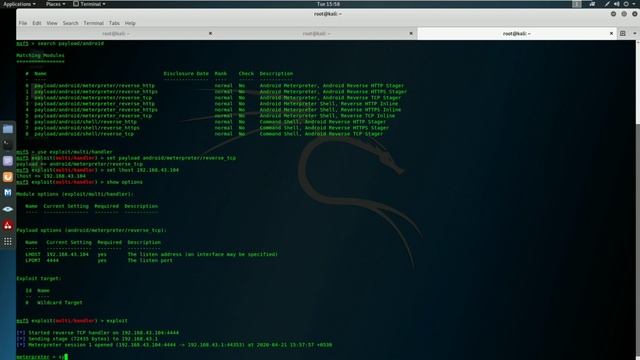This screenshot has height=360, width=640.
Task: Open the blue M Metasploit dock icon
Action: point(8,193)
